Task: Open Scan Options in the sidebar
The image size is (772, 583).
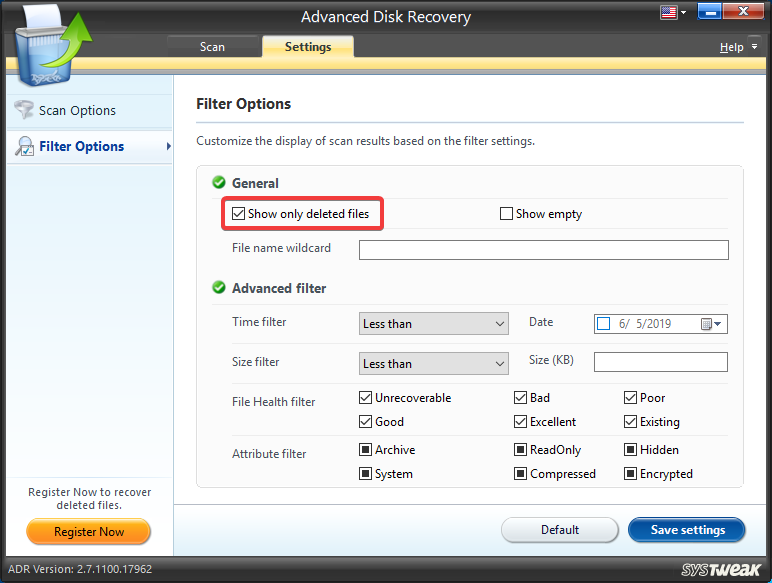Action: pyautogui.click(x=90, y=110)
